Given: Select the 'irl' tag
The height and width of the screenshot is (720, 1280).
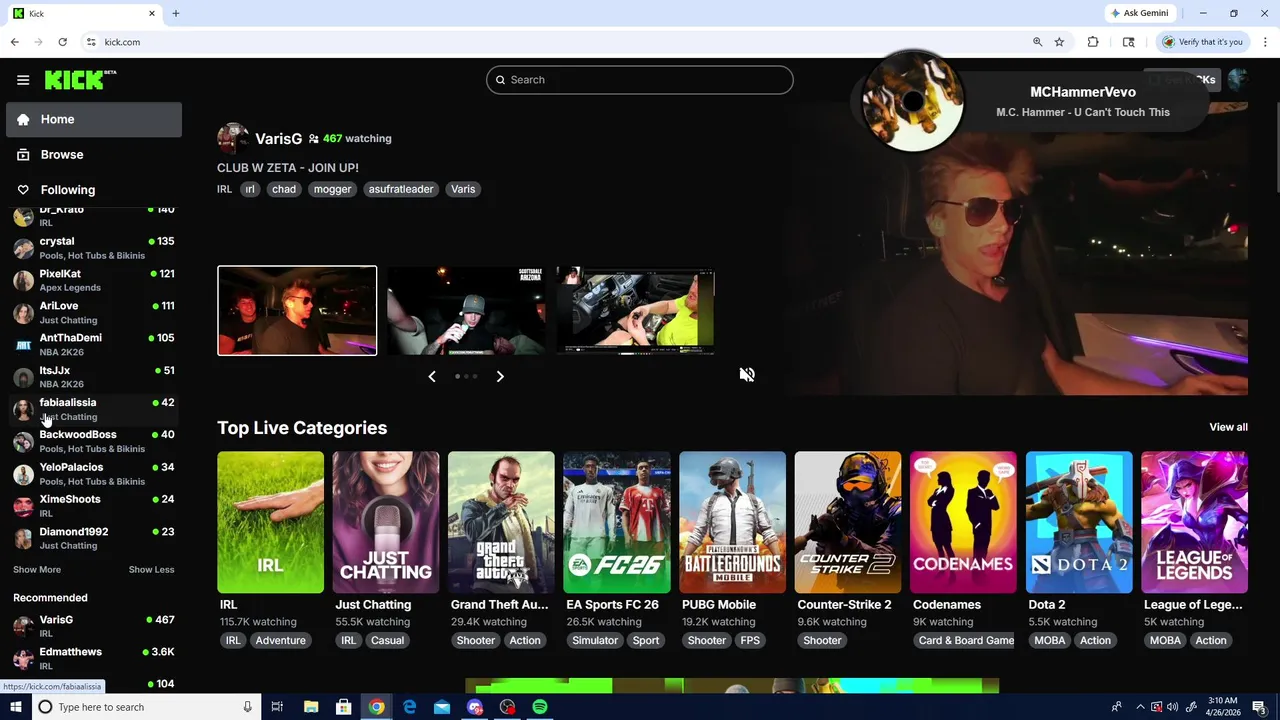Looking at the screenshot, I should tap(250, 189).
